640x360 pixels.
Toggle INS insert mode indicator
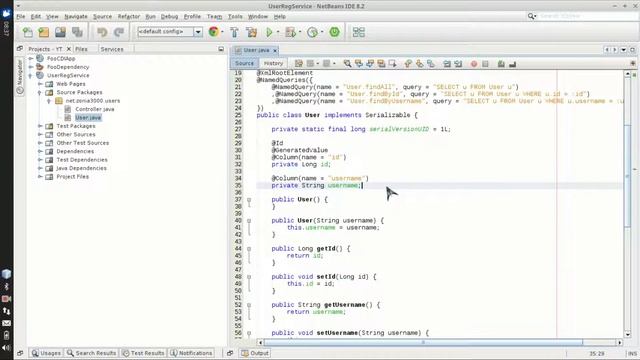pos(633,353)
